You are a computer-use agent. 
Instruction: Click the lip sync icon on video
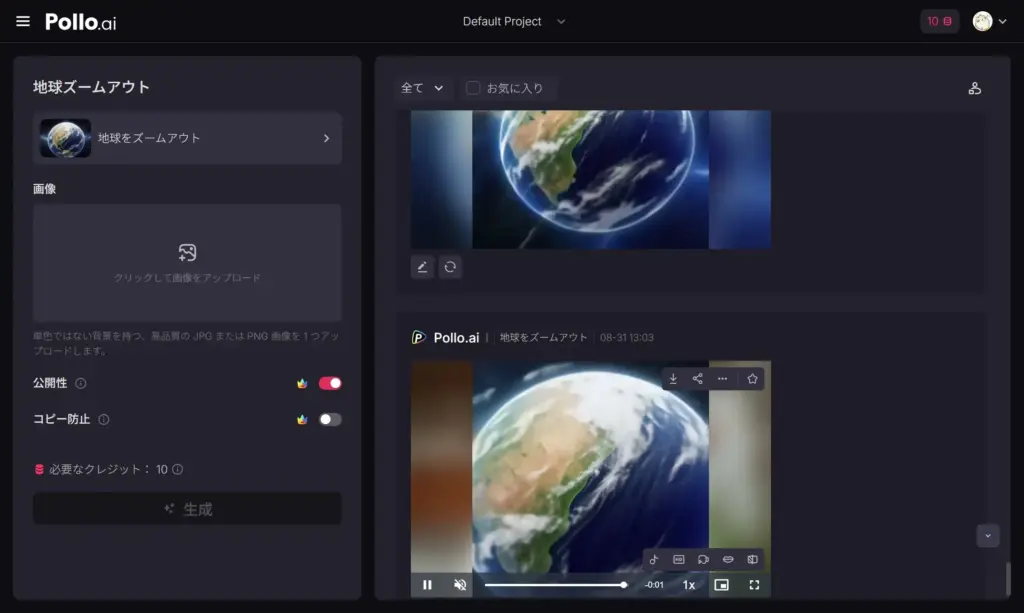pyautogui.click(x=728, y=559)
